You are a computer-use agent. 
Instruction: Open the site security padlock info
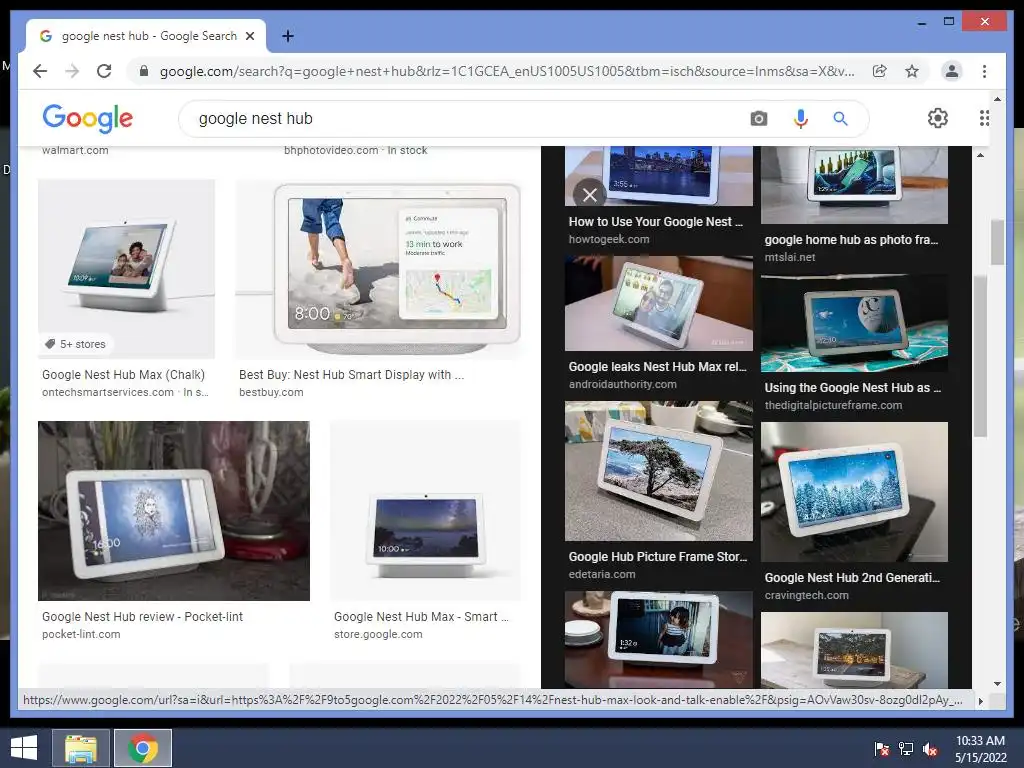[x=144, y=71]
